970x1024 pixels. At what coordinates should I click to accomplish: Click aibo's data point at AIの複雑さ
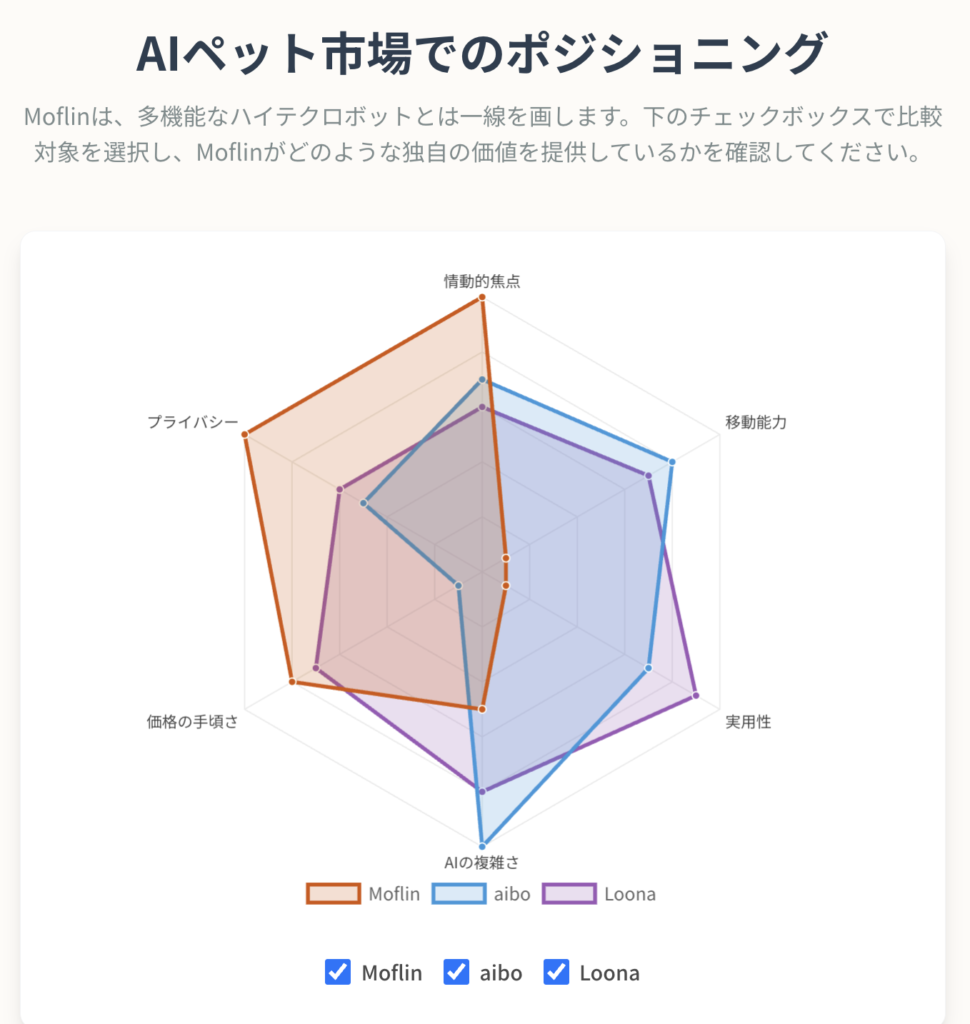pyautogui.click(x=482, y=846)
